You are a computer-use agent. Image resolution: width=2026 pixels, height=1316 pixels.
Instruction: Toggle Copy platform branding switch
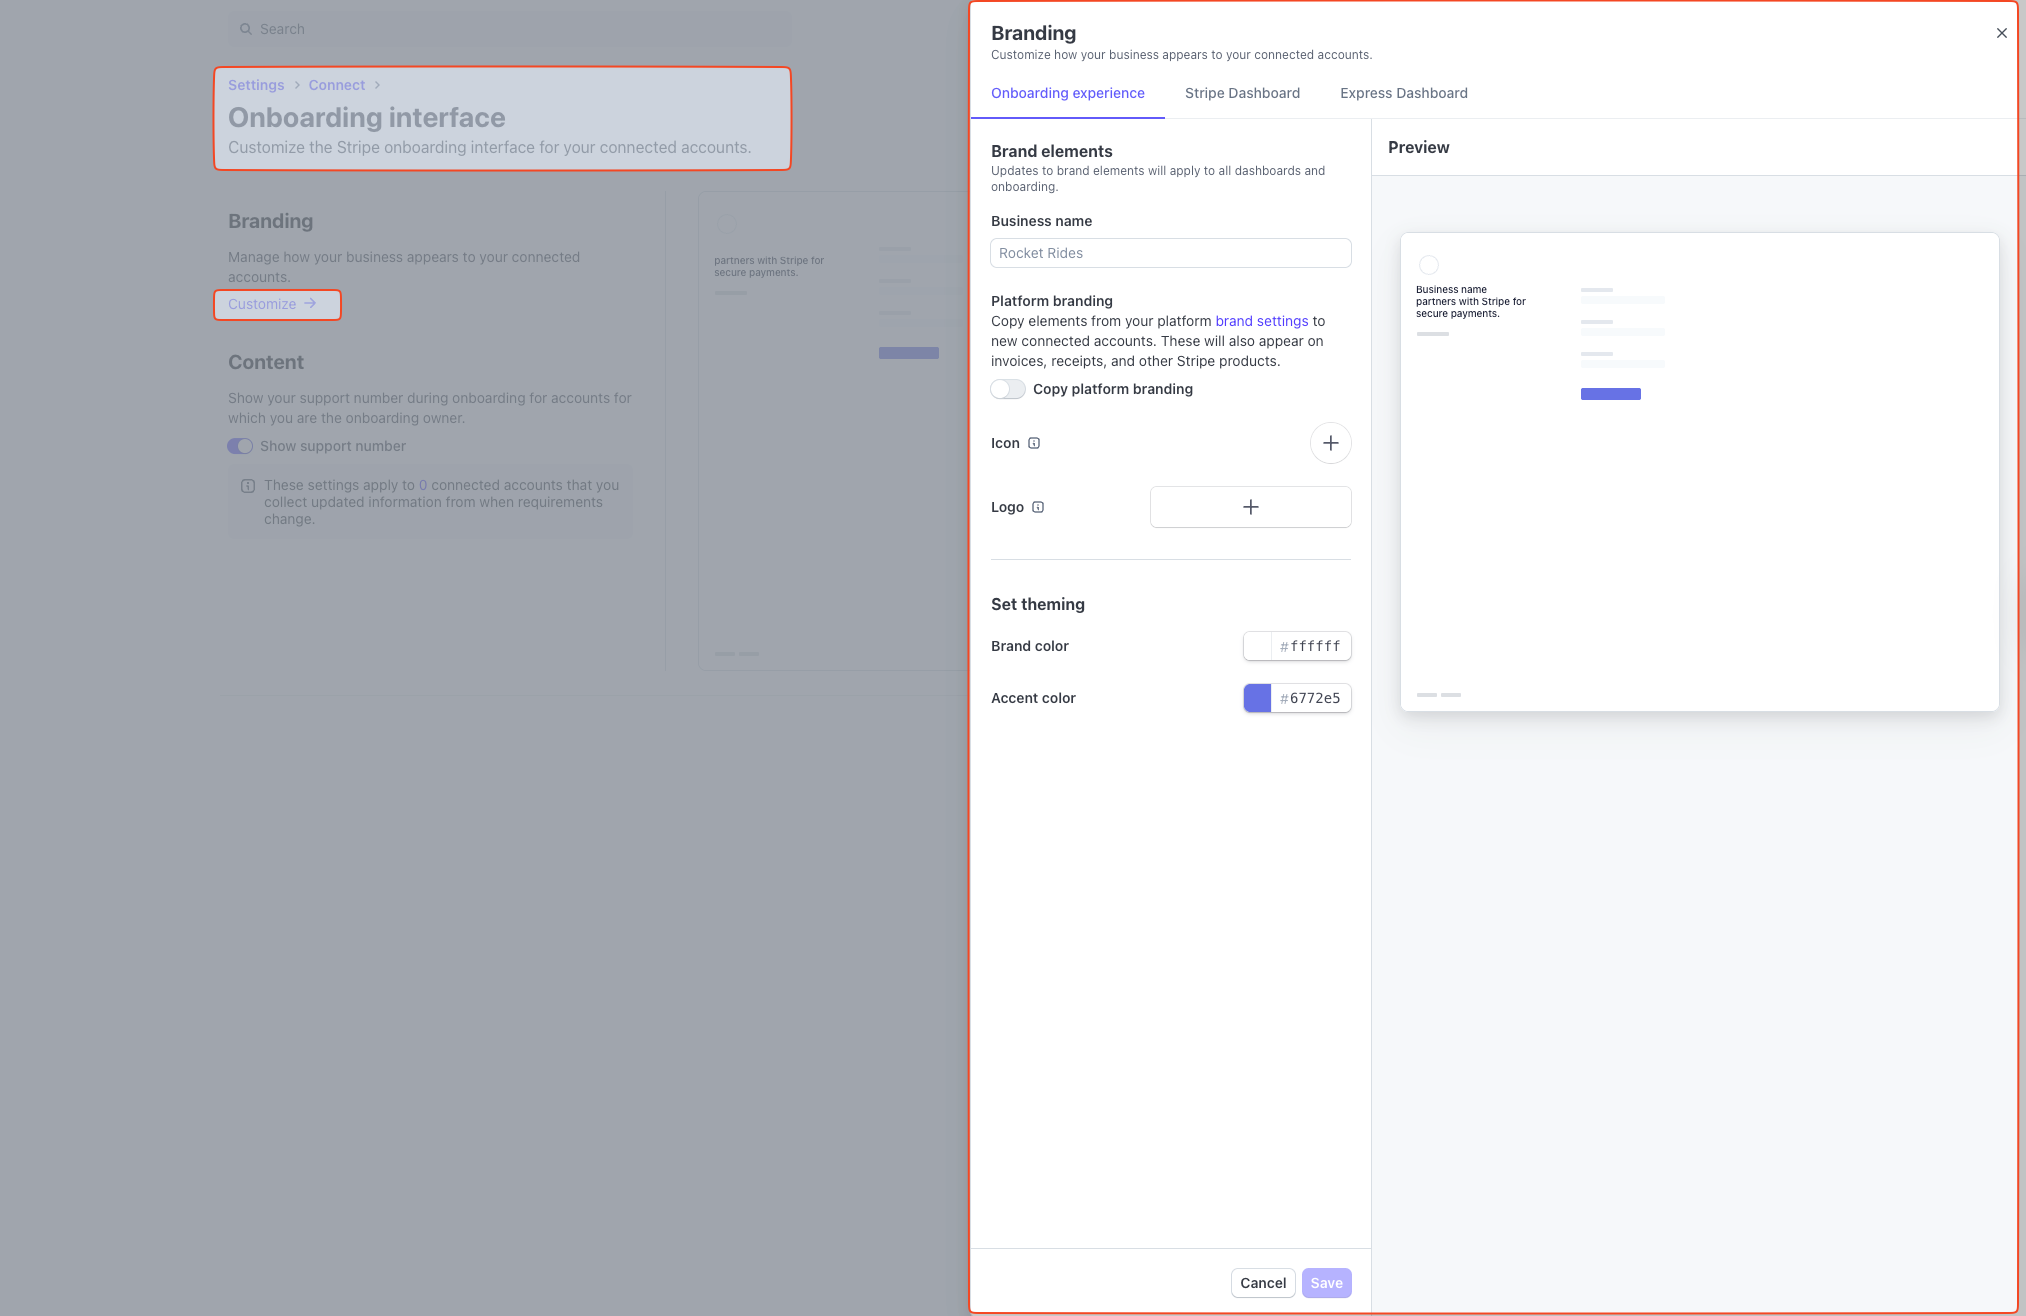(1008, 389)
